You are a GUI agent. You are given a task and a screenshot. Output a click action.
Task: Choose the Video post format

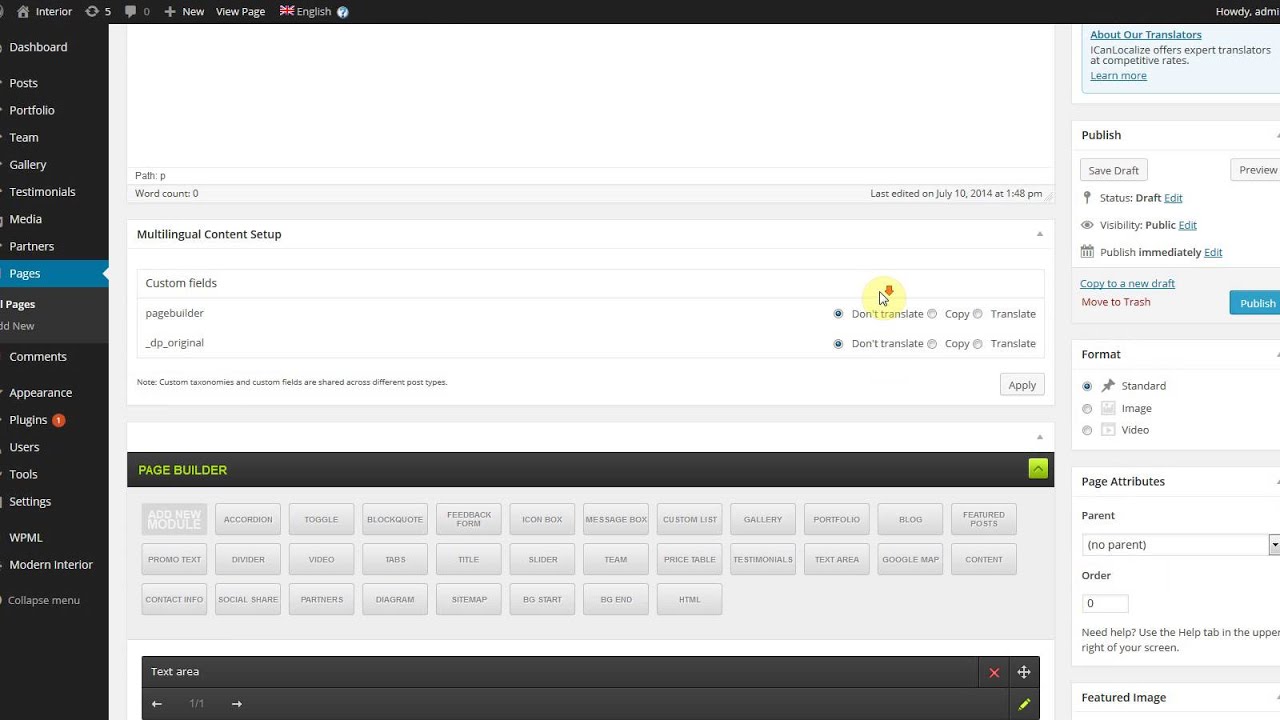[1087, 430]
